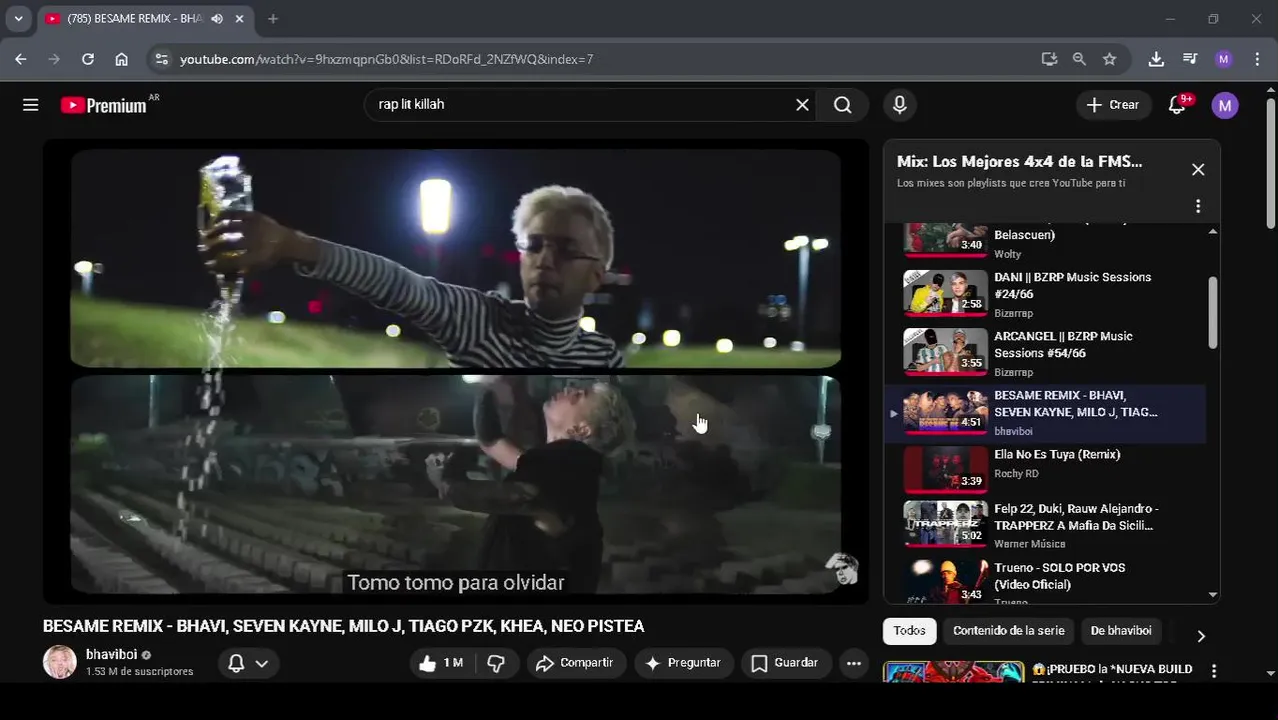Click the address bar URL

click(386, 59)
